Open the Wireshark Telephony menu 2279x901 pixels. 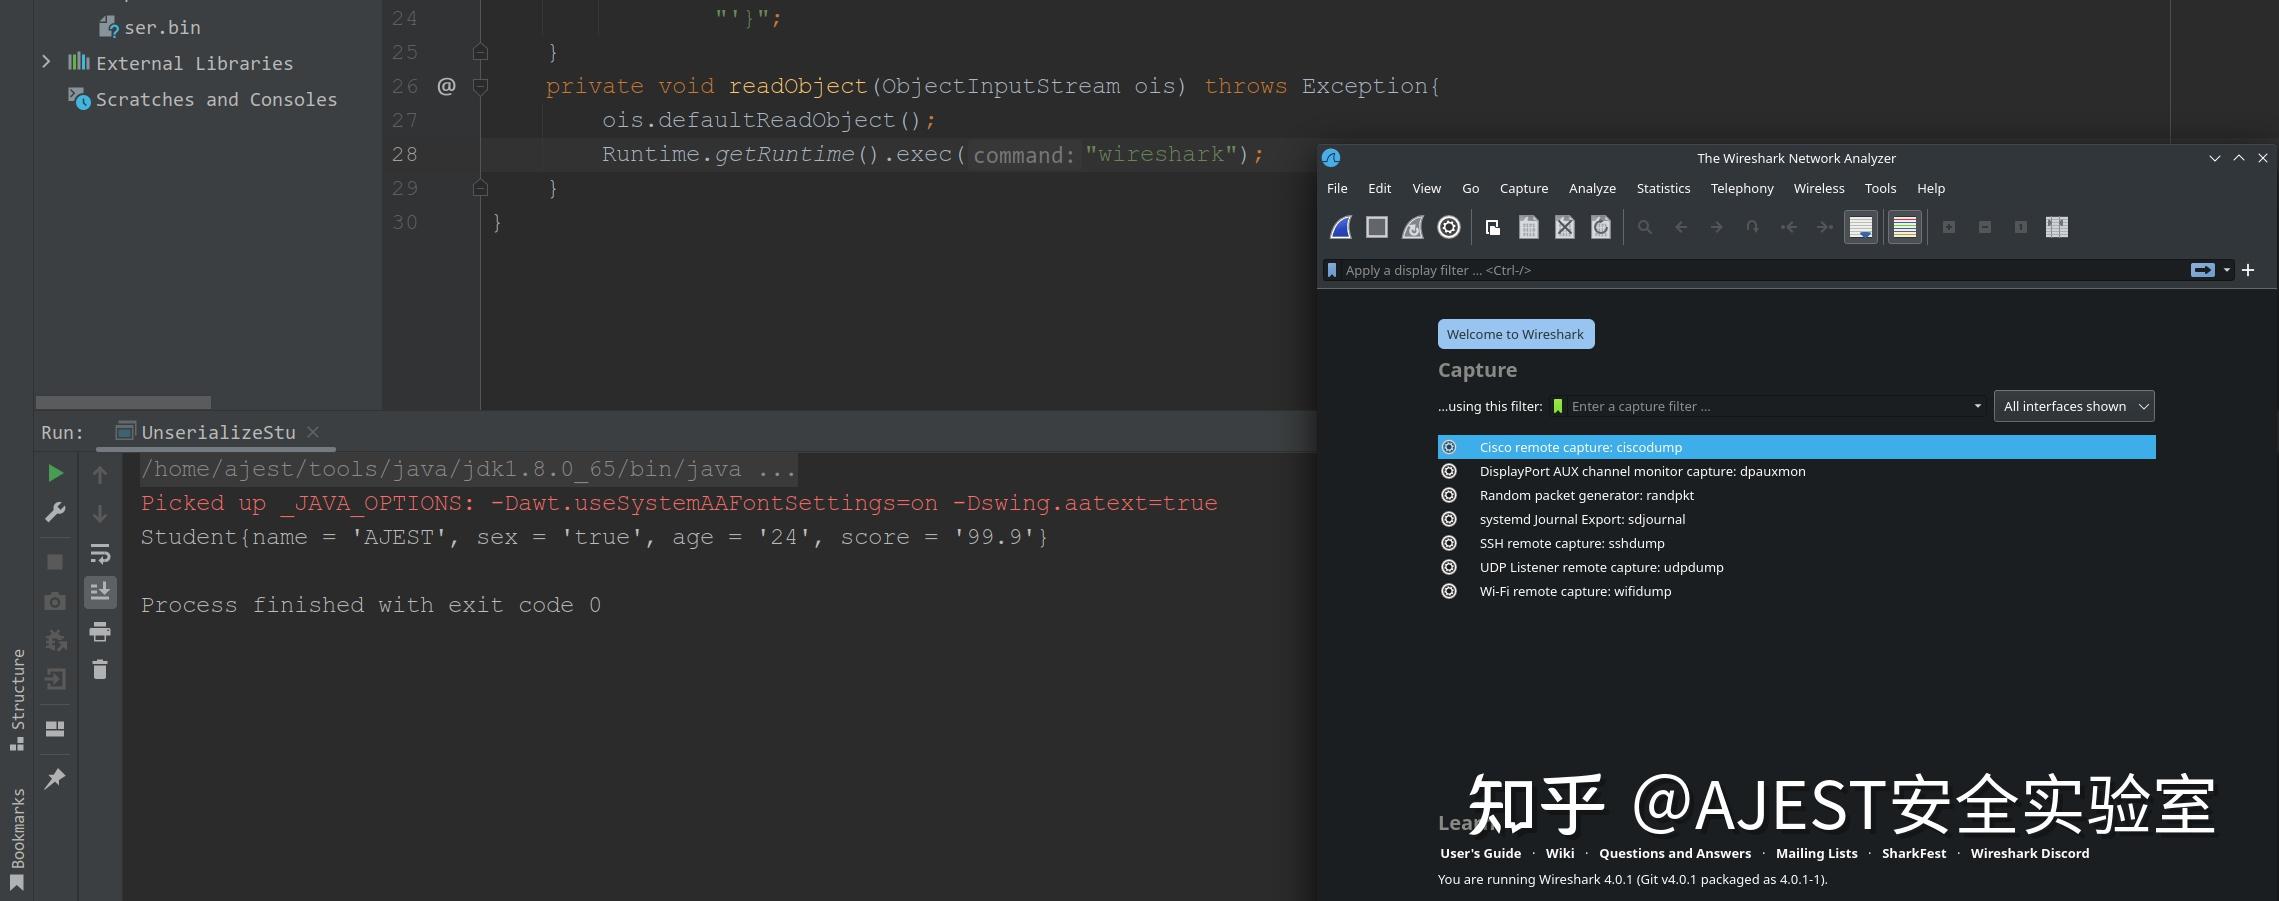[1742, 188]
